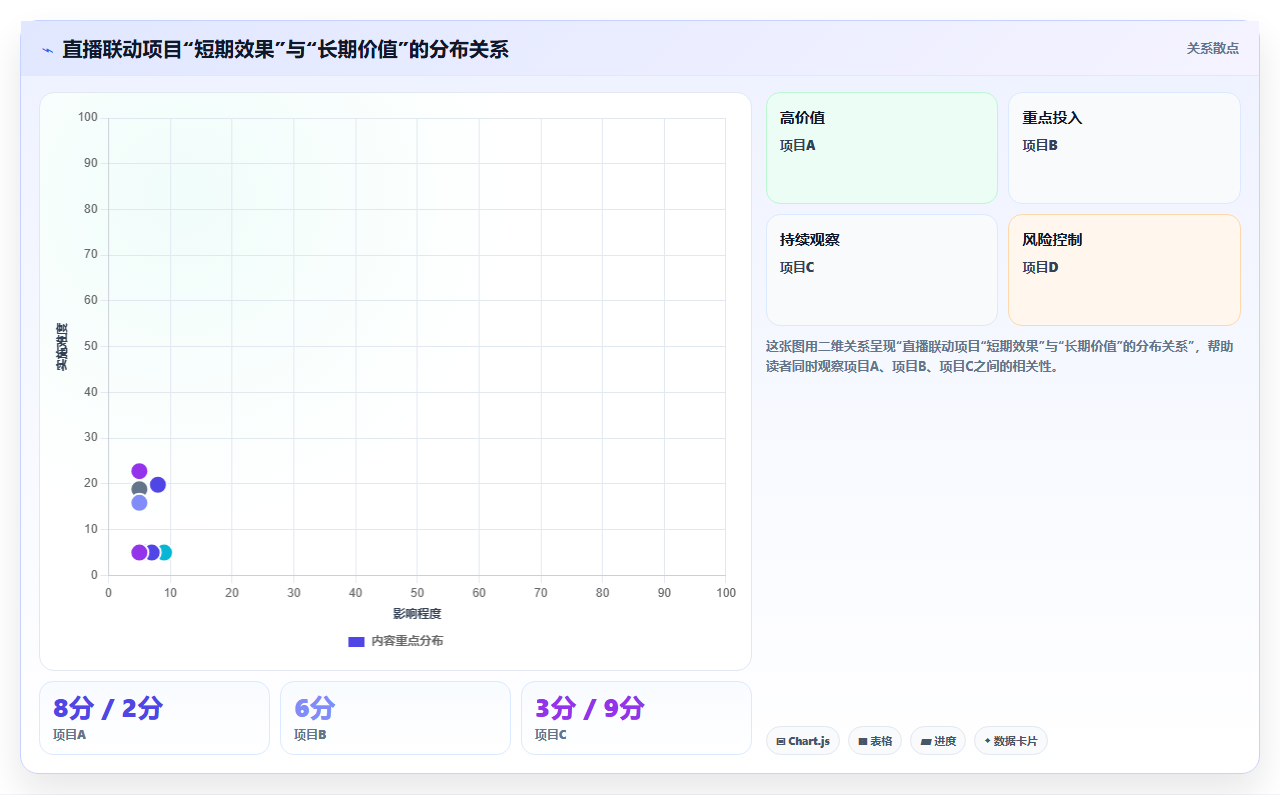Screen dimensions: 1280x795
Task: Click the gray scatter point near y=18
Action: 139,490
